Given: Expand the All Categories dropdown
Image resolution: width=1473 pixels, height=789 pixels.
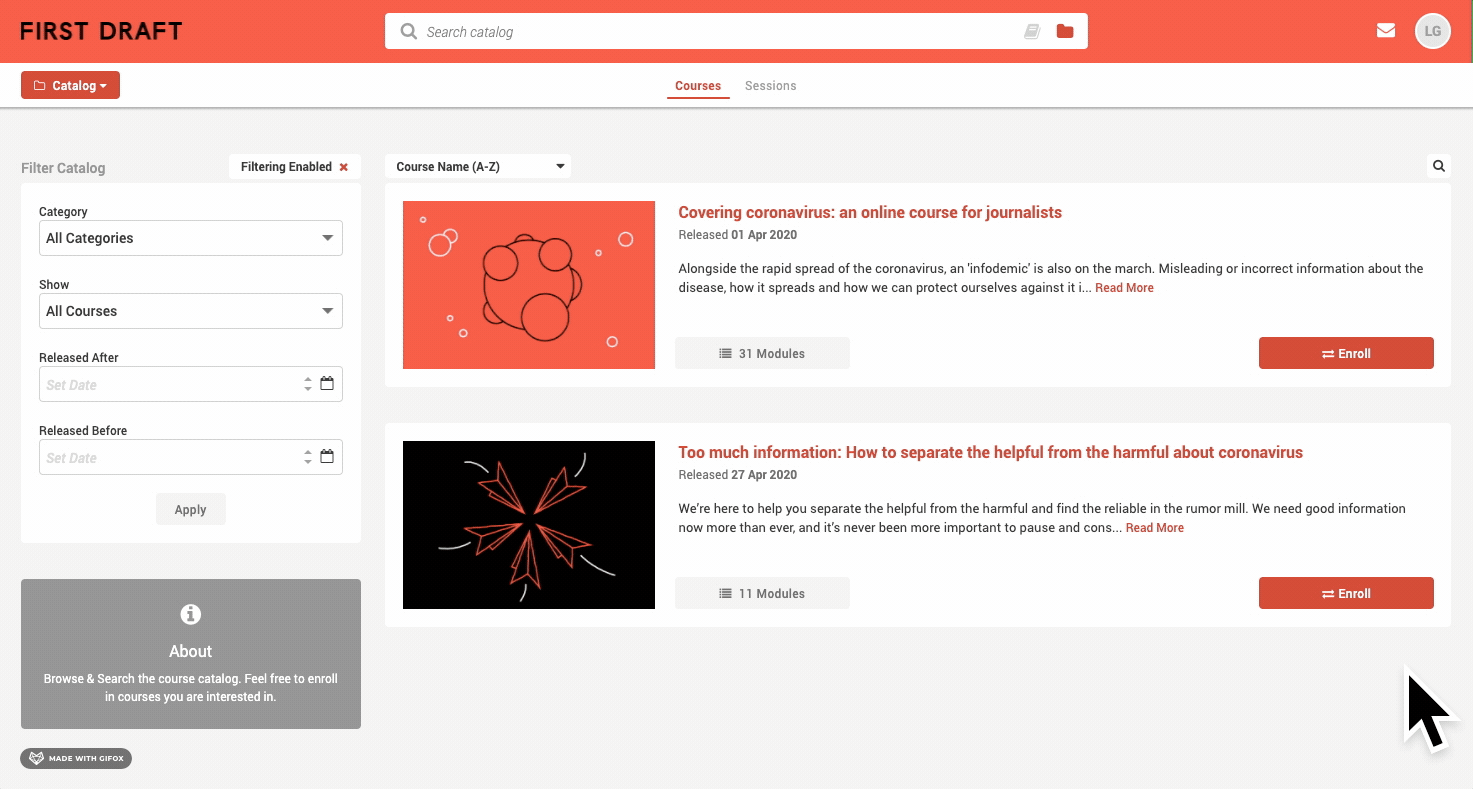Looking at the screenshot, I should [x=191, y=238].
